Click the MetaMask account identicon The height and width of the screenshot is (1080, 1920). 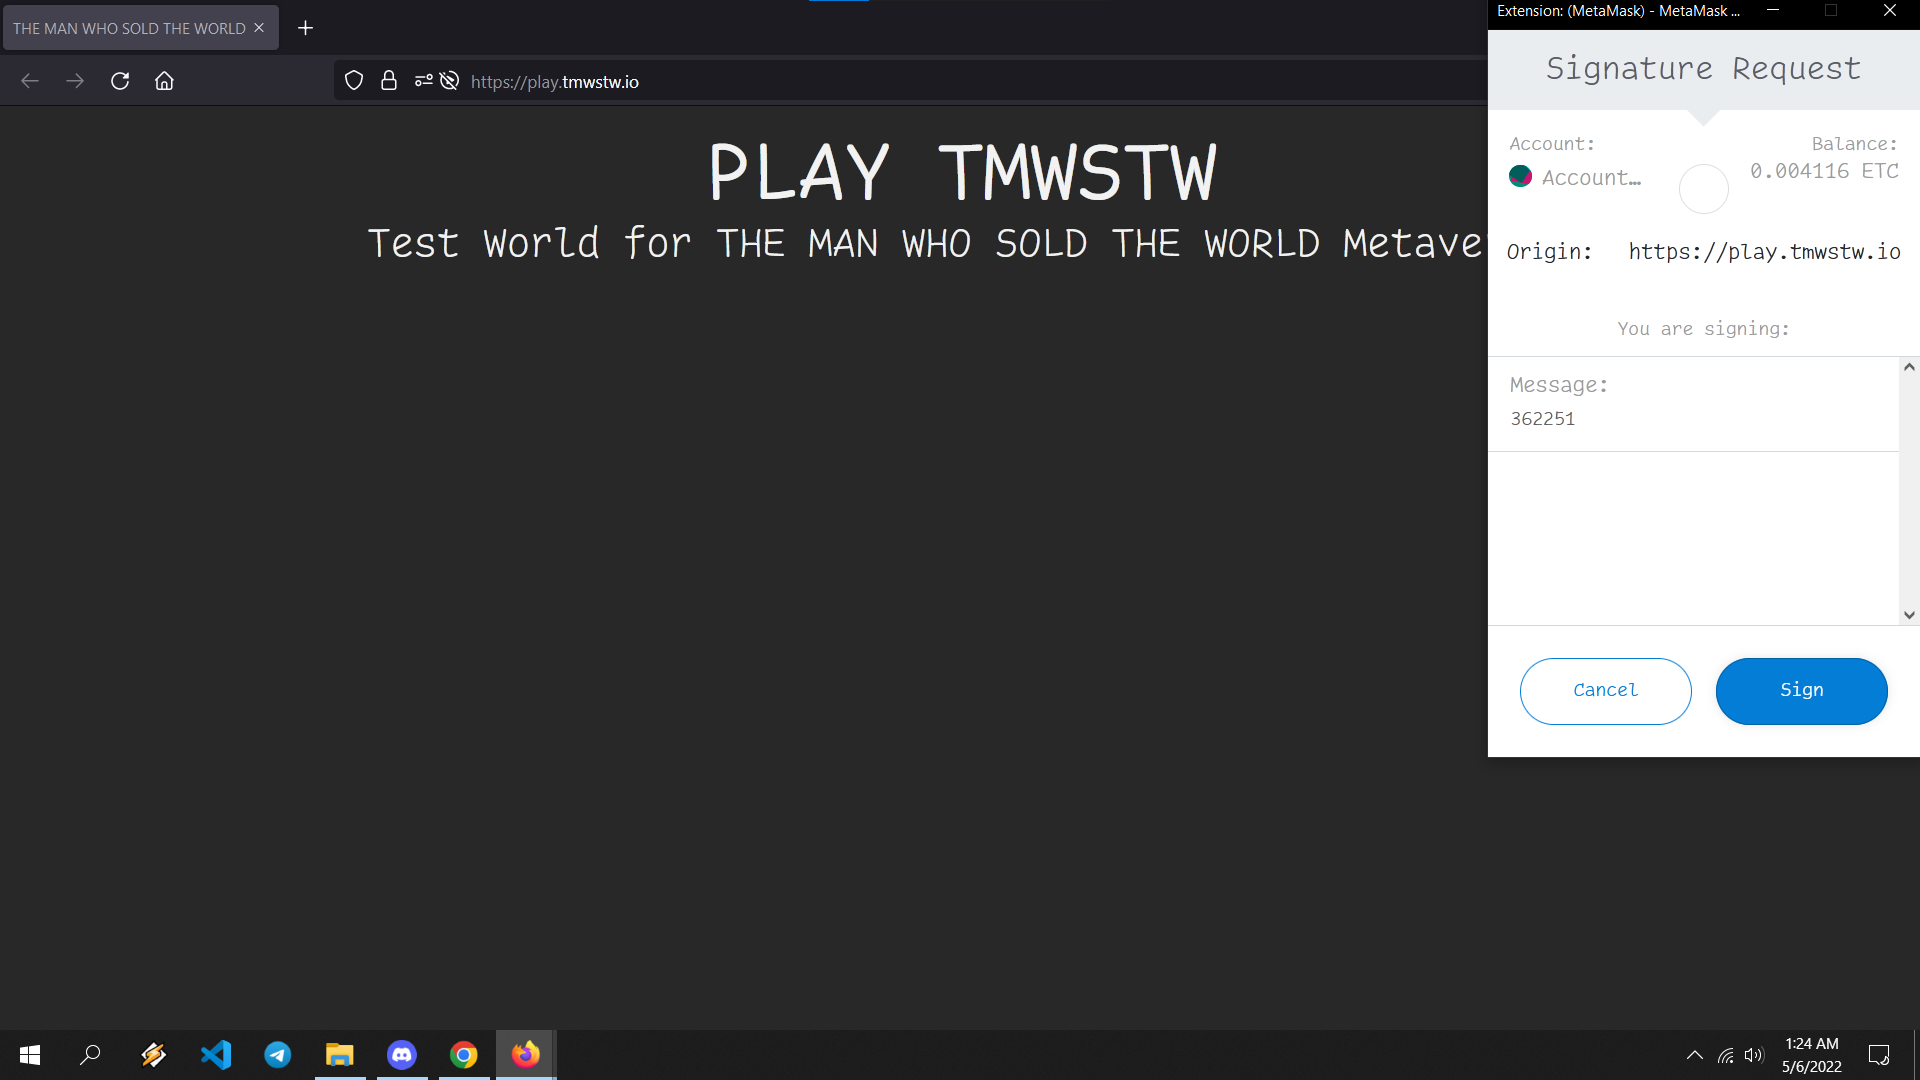click(x=1520, y=177)
